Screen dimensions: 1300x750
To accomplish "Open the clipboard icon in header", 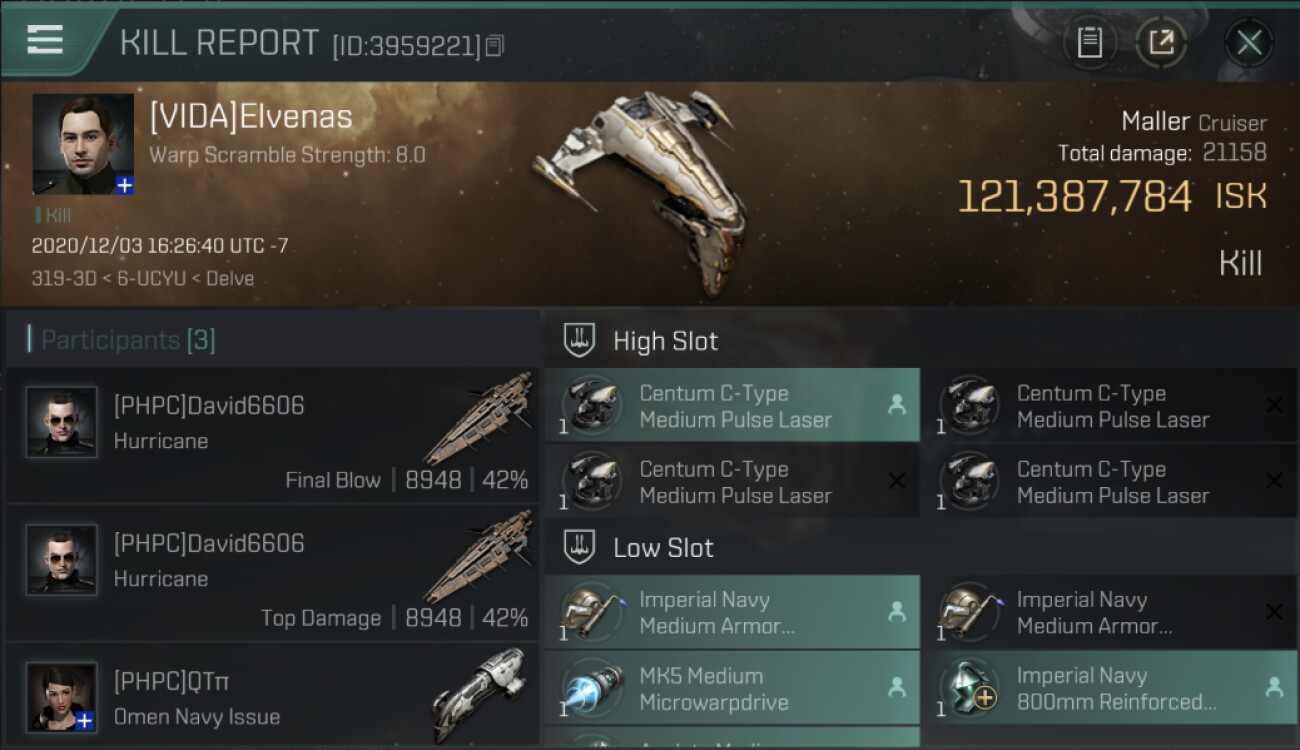I will tap(1089, 42).
